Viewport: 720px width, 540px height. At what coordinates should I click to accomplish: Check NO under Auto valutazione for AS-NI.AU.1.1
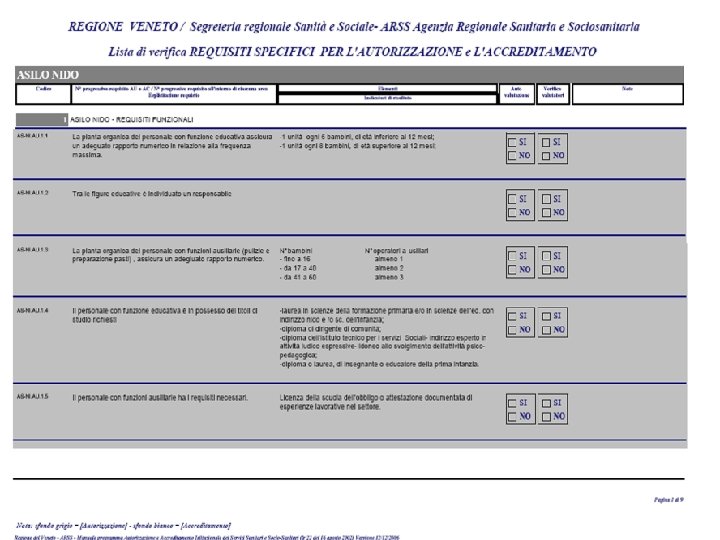tap(512, 156)
